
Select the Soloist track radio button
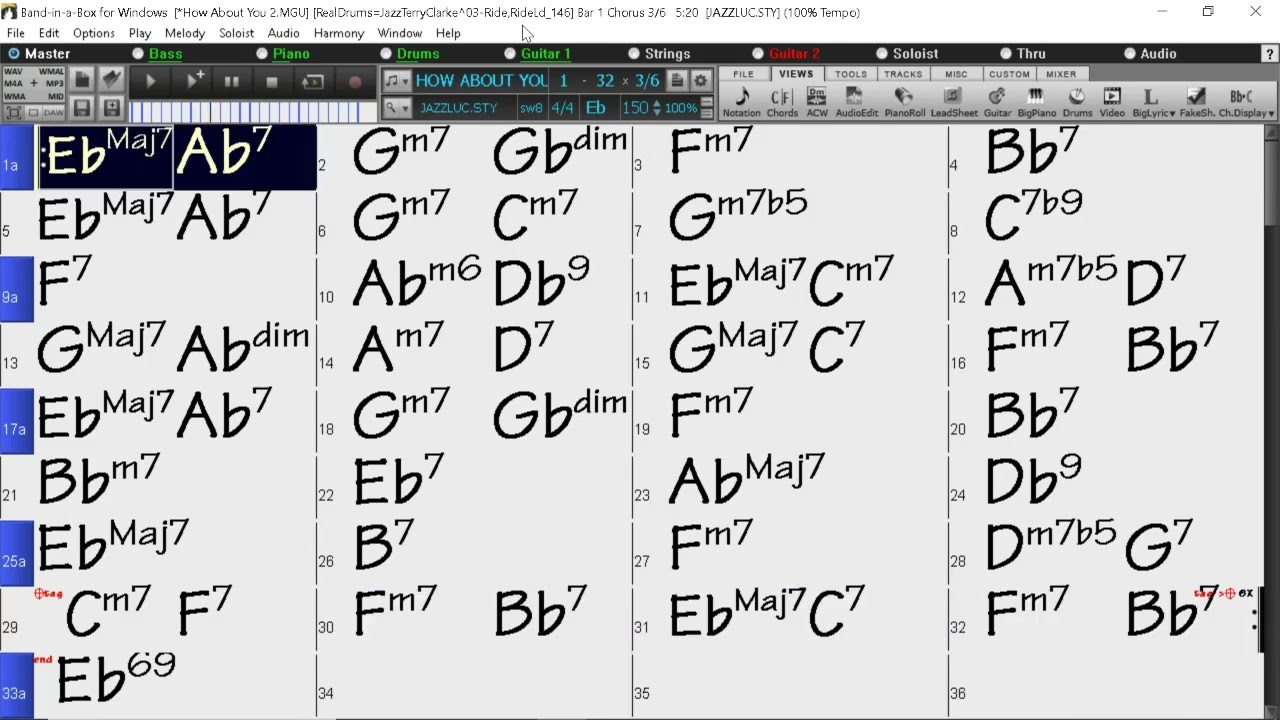(x=882, y=54)
